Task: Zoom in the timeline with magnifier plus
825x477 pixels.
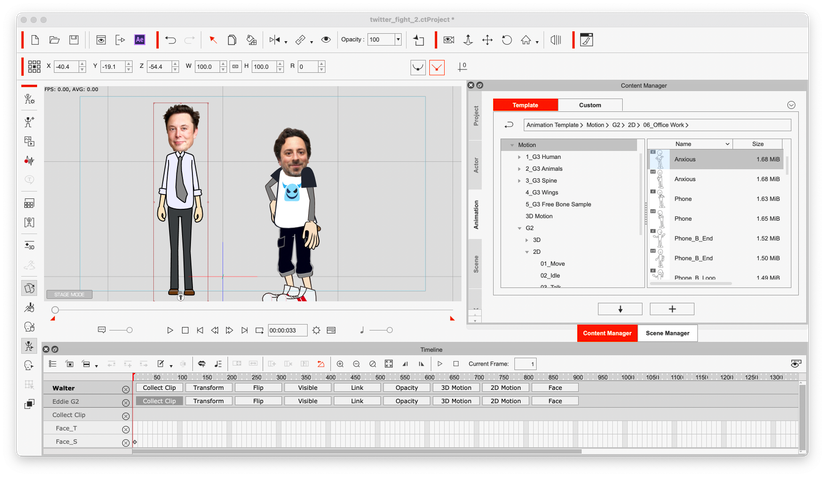Action: coord(340,363)
